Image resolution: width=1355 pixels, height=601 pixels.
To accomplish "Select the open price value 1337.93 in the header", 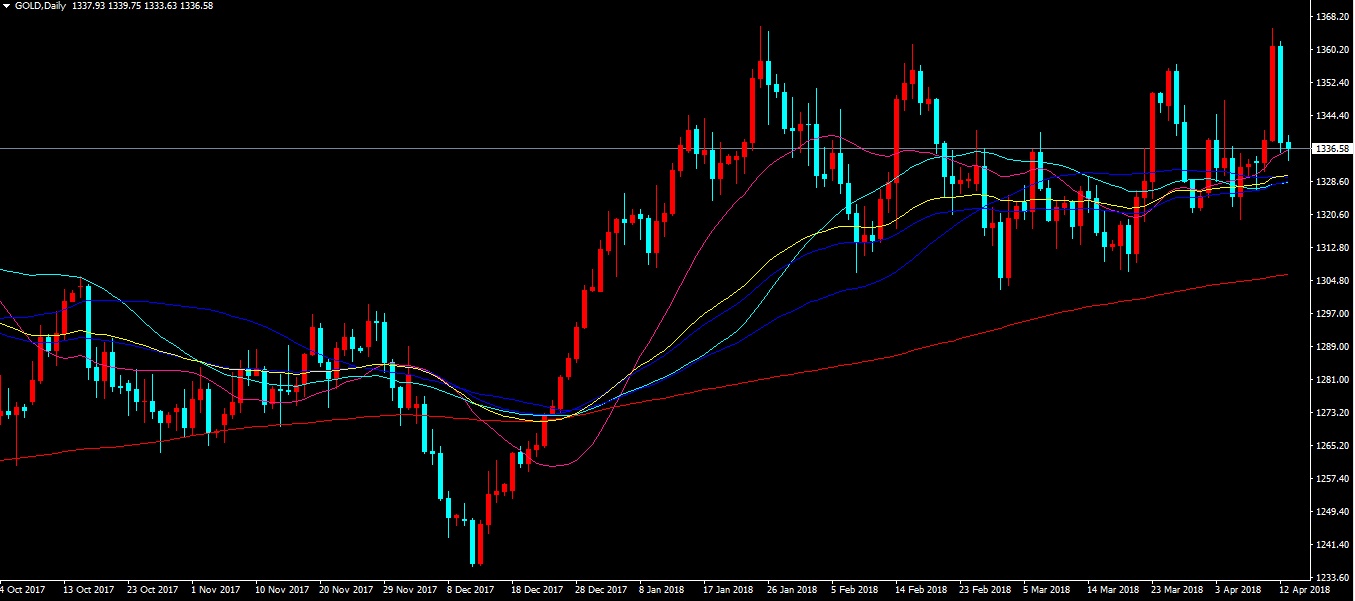I will (90, 6).
